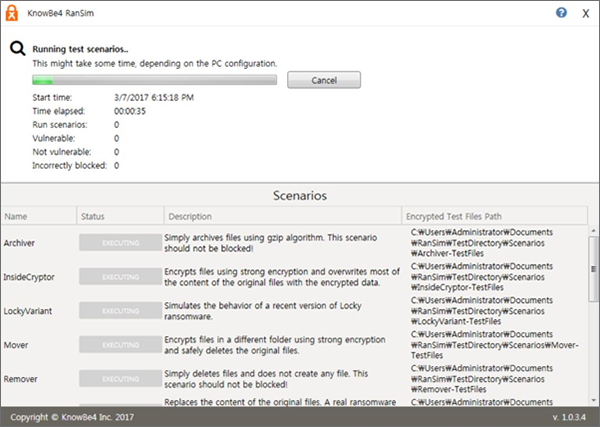The height and width of the screenshot is (427, 600).
Task: Select the Mover scenario name
Action: [16, 345]
